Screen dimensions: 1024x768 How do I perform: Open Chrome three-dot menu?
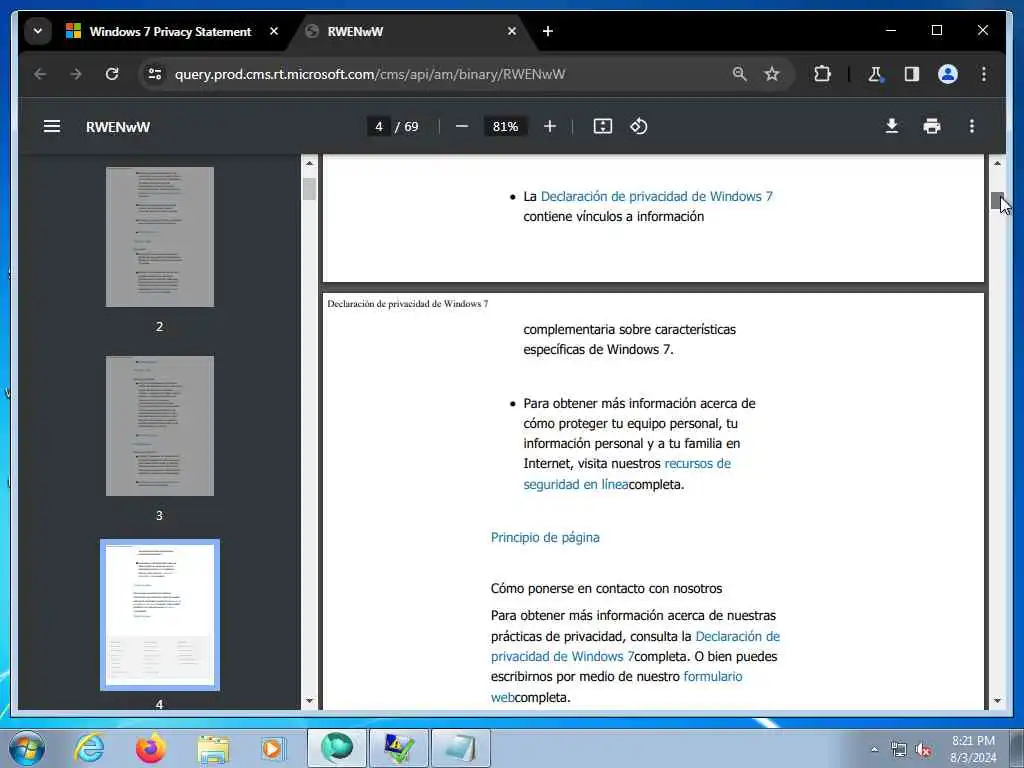pyautogui.click(x=984, y=74)
